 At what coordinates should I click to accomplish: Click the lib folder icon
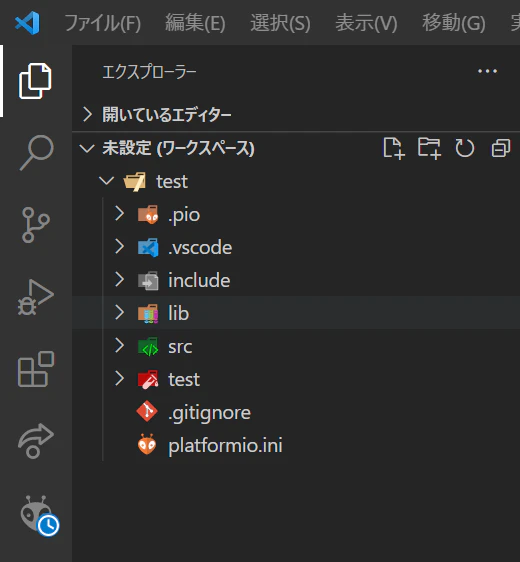pos(148,313)
